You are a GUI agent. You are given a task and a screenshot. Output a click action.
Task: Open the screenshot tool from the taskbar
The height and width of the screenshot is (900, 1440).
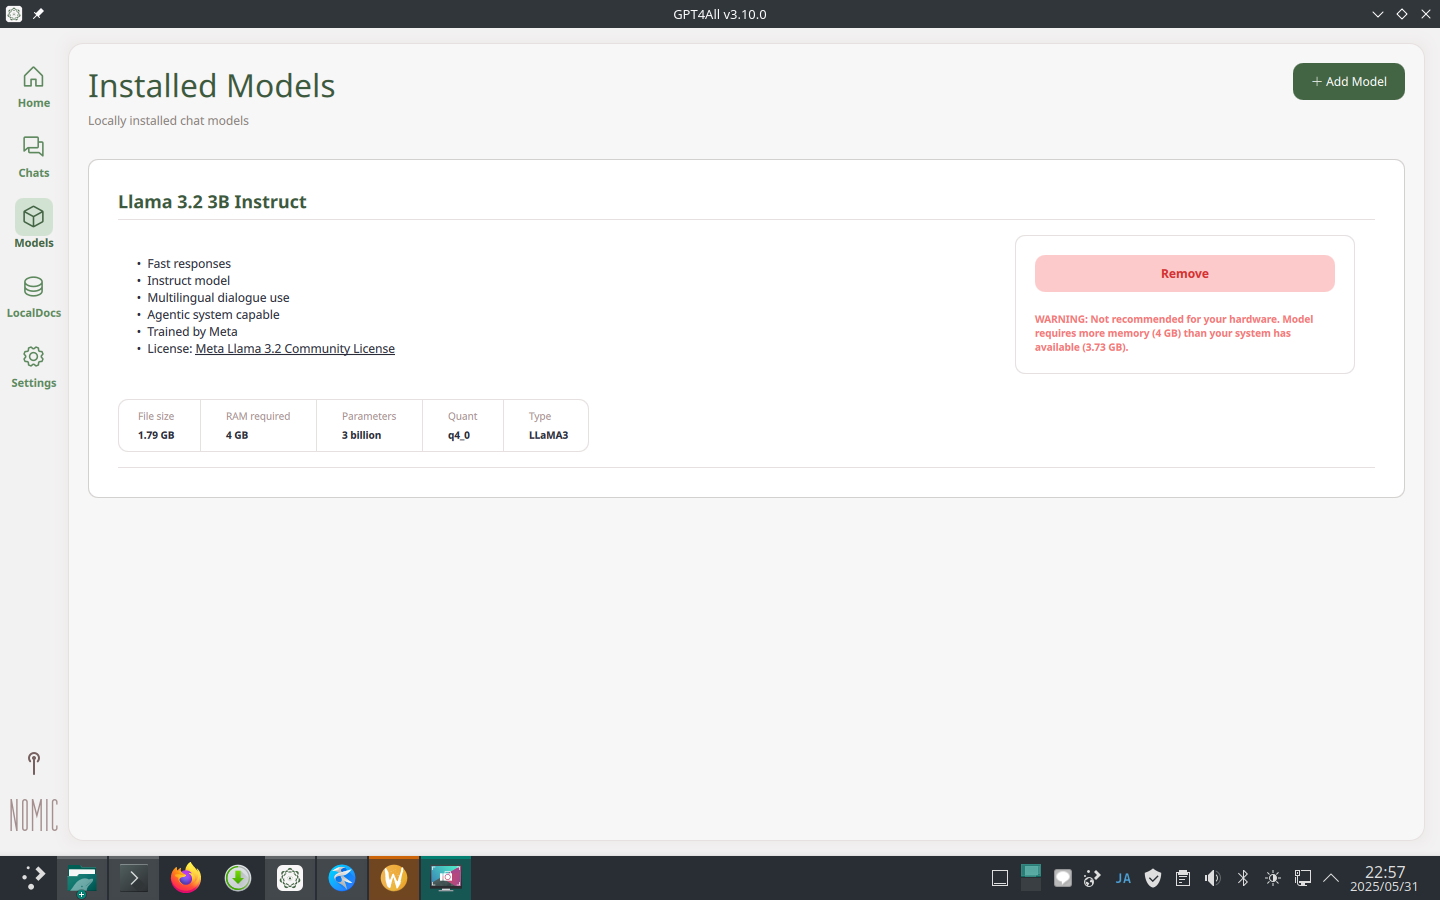click(x=446, y=878)
